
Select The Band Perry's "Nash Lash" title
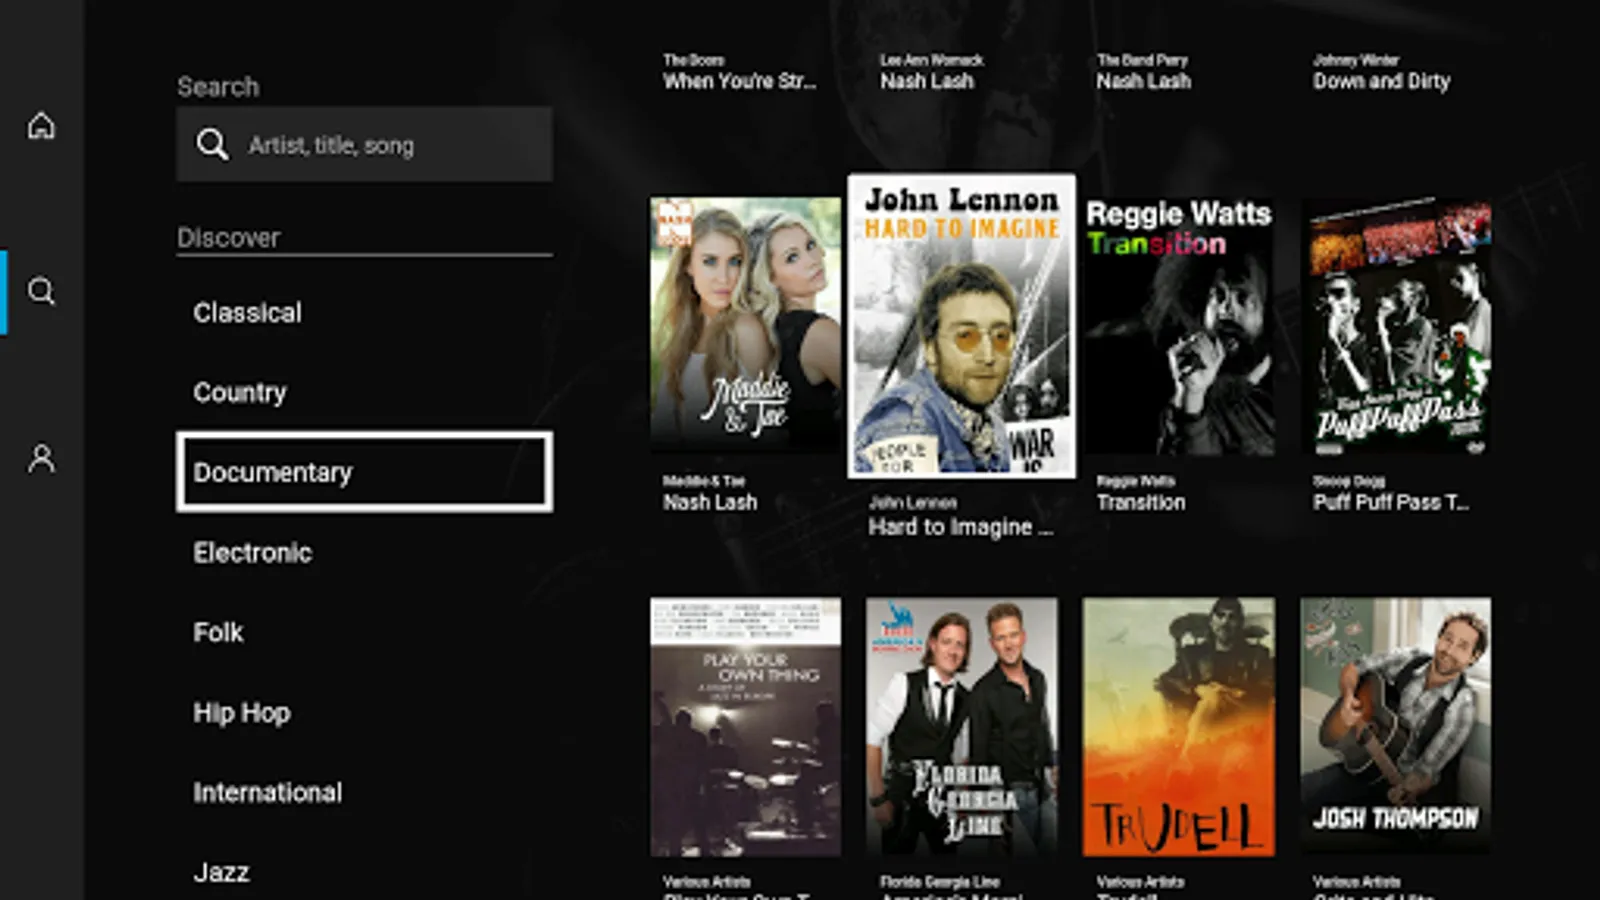pyautogui.click(x=1144, y=81)
